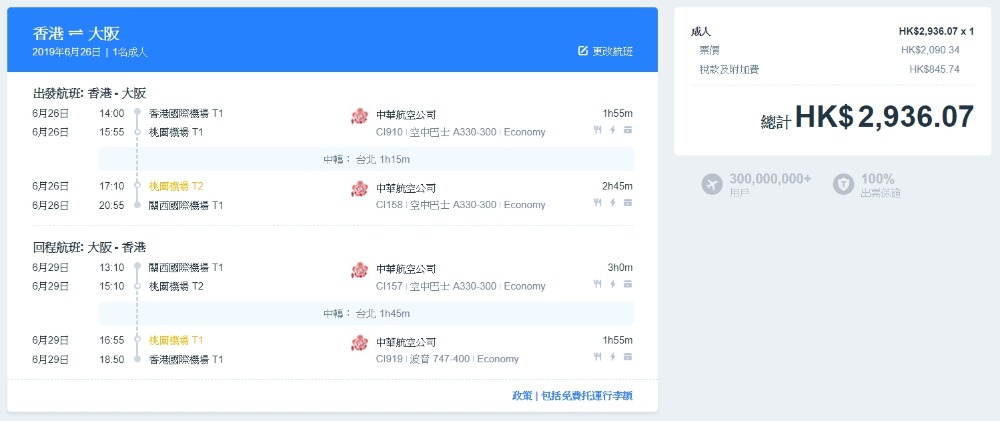Click the China Airlines logo beside CI910
The height and width of the screenshot is (421, 1000).
point(360,116)
